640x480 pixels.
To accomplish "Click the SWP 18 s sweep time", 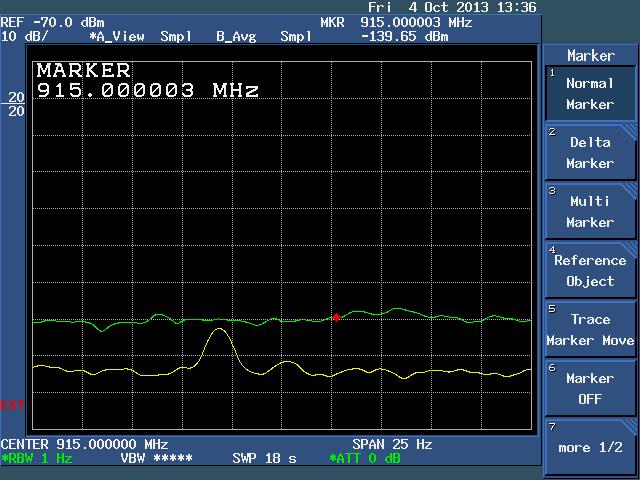I will pyautogui.click(x=264, y=458).
